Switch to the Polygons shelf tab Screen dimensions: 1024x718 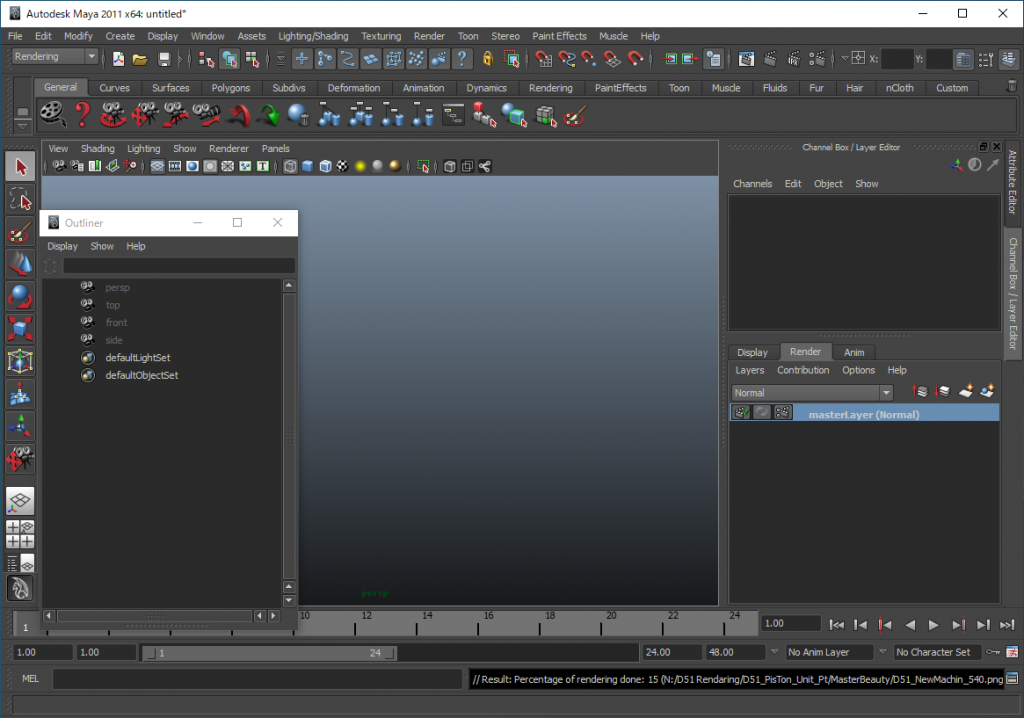(x=231, y=88)
